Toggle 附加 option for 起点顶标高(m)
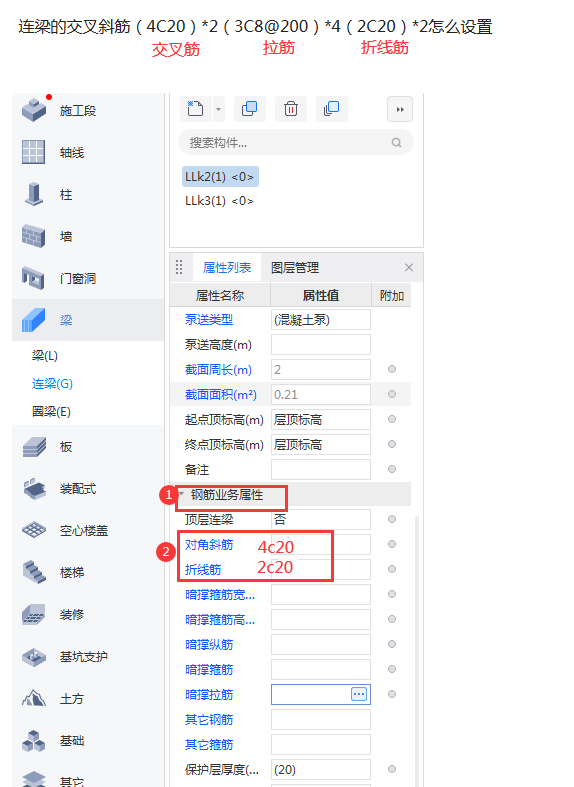 point(392,419)
